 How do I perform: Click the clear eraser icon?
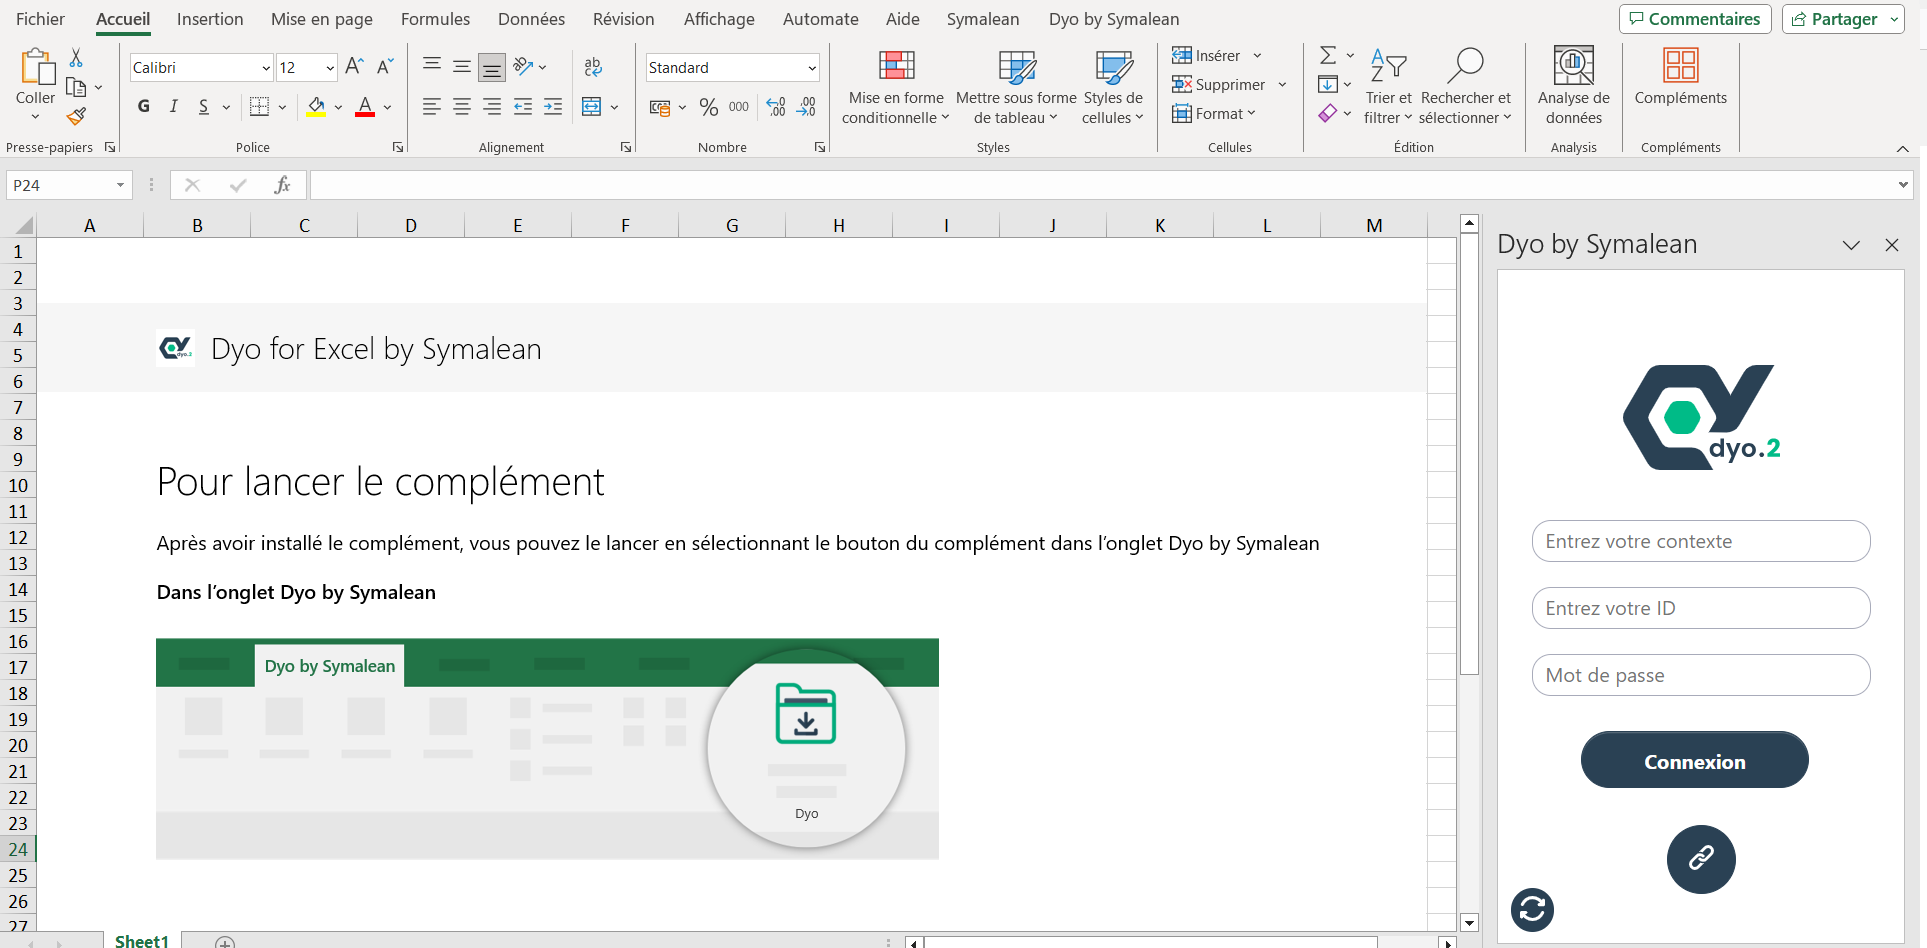(x=1328, y=113)
